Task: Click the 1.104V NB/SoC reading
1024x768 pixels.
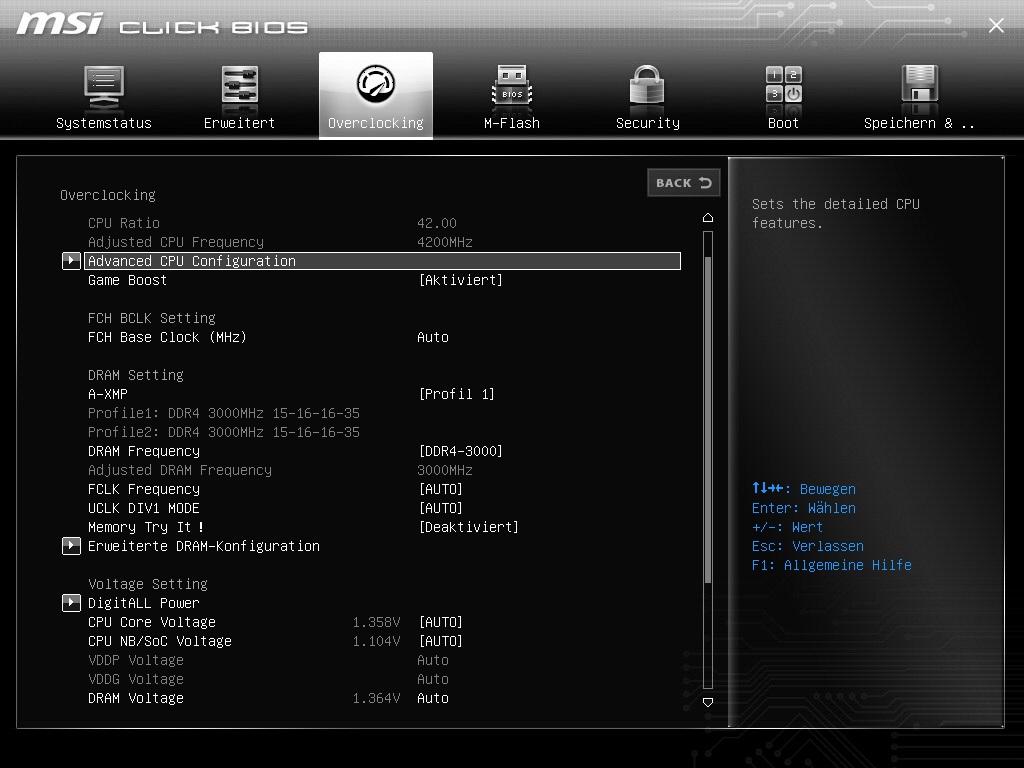Action: [x=376, y=641]
